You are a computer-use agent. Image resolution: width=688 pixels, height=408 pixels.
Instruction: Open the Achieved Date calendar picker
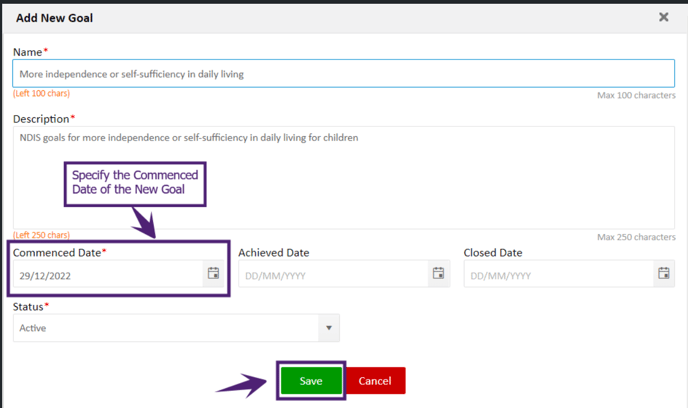pyautogui.click(x=438, y=273)
